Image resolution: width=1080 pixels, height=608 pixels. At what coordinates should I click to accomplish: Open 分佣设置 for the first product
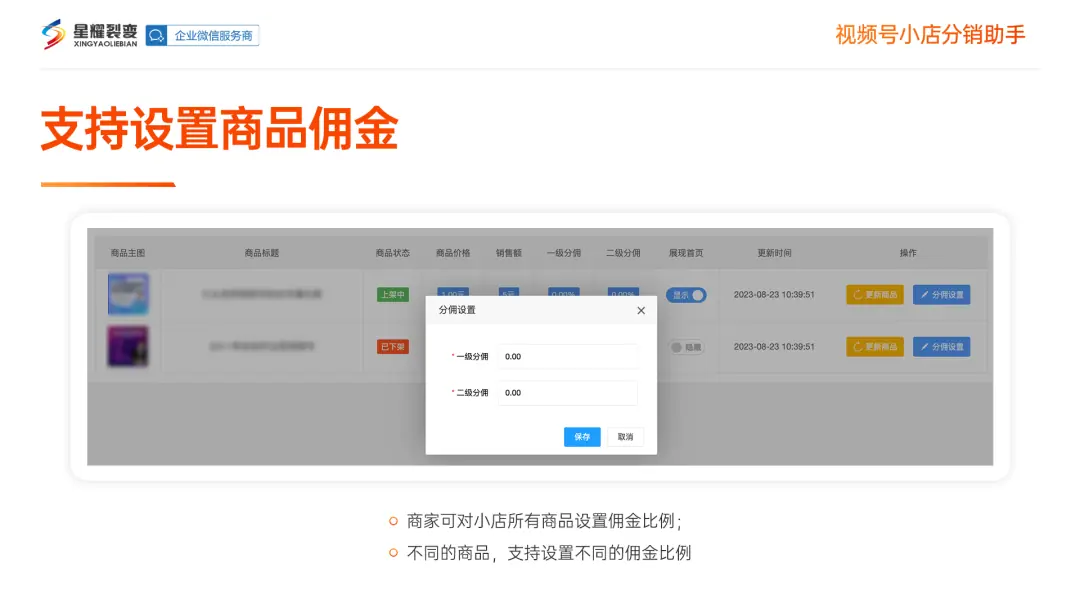point(942,295)
